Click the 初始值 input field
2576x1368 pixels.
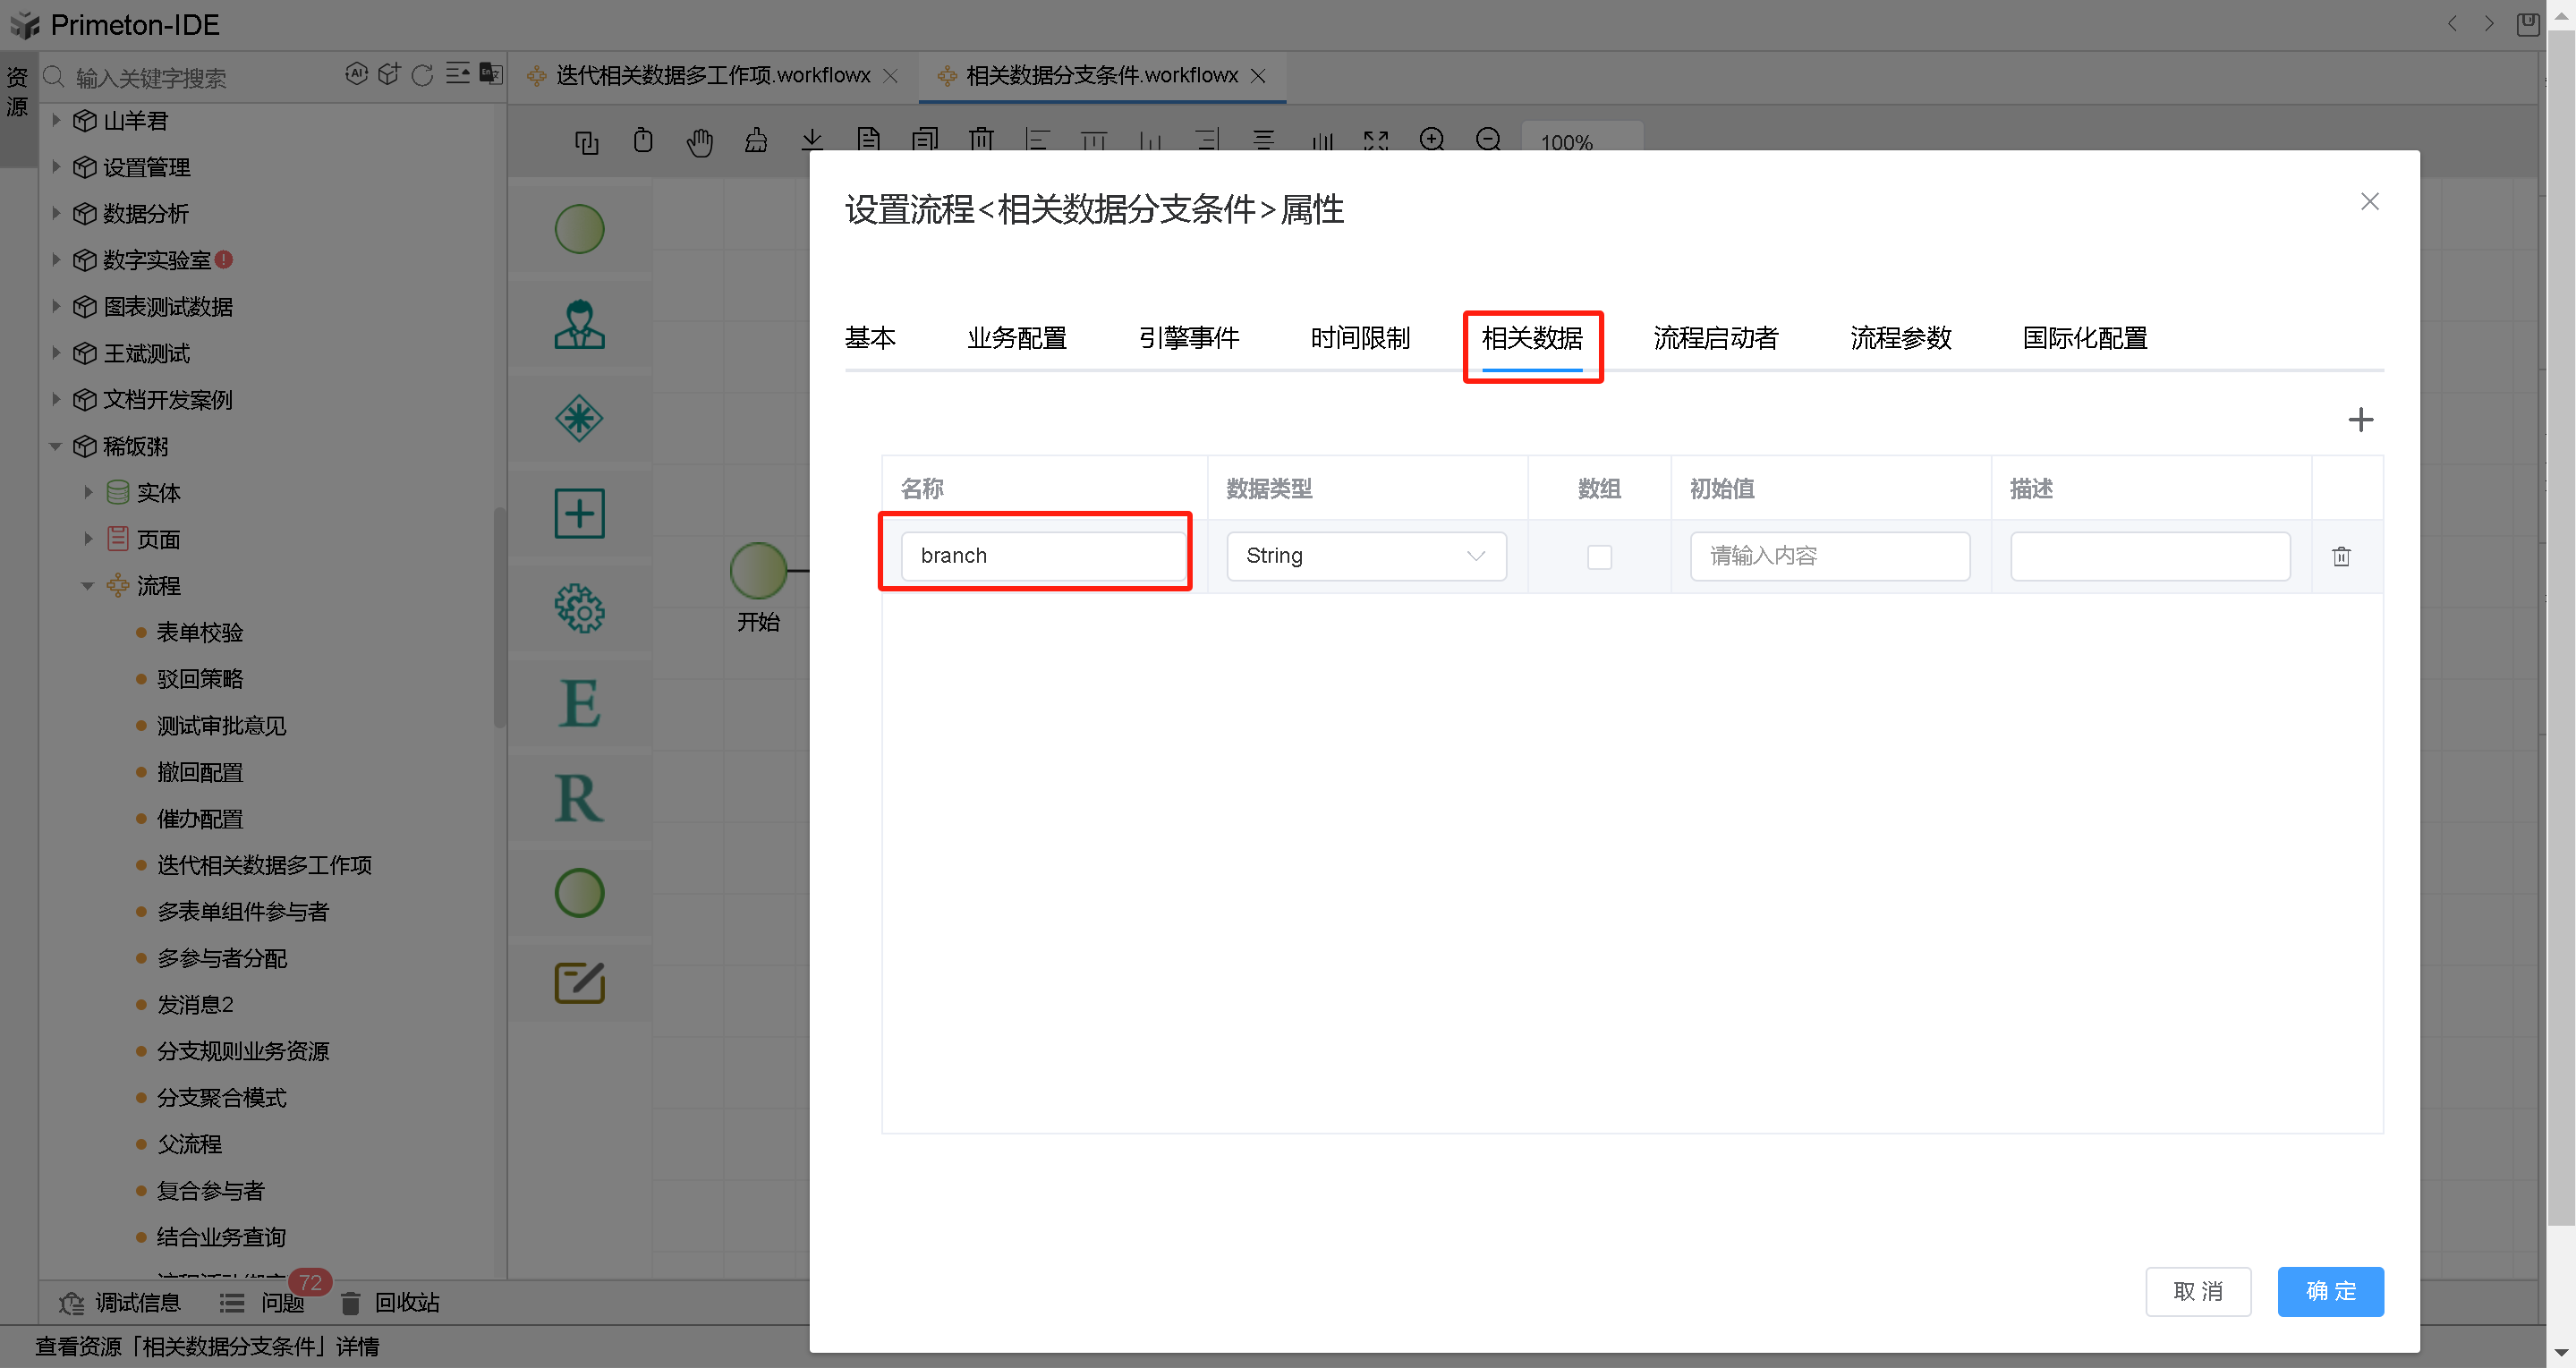1829,555
